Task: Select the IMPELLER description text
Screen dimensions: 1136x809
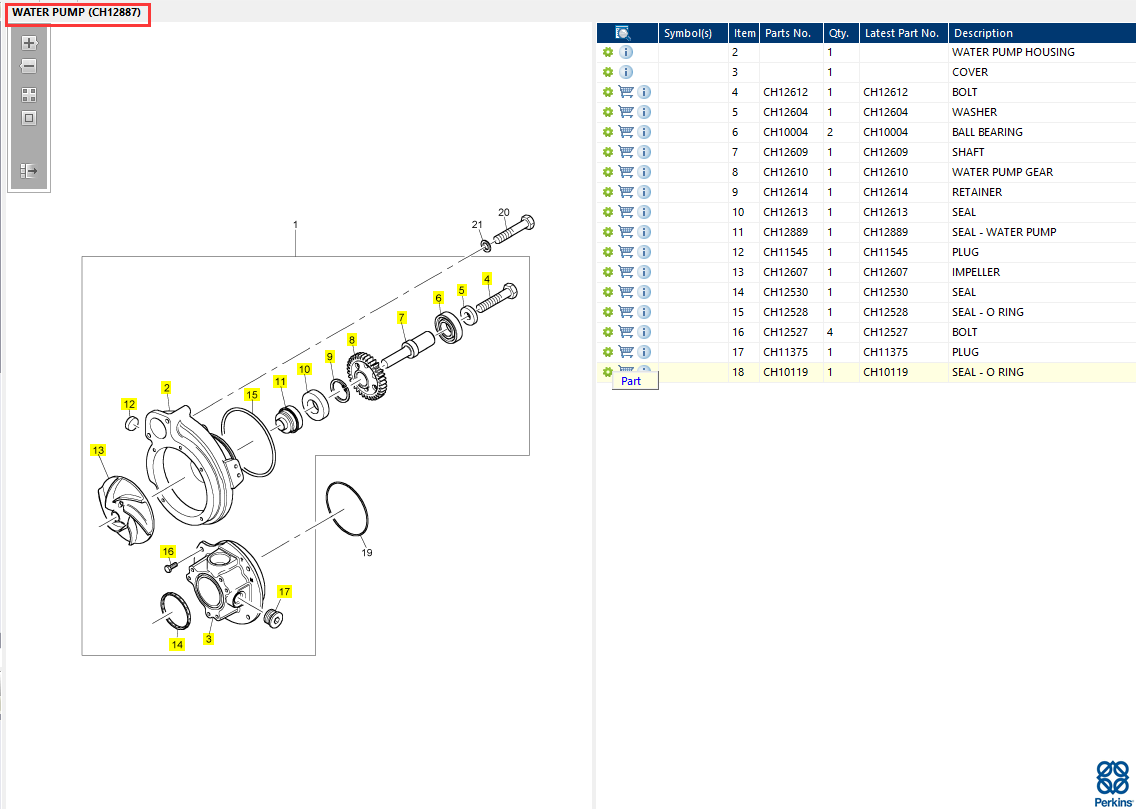Action: click(x=976, y=272)
